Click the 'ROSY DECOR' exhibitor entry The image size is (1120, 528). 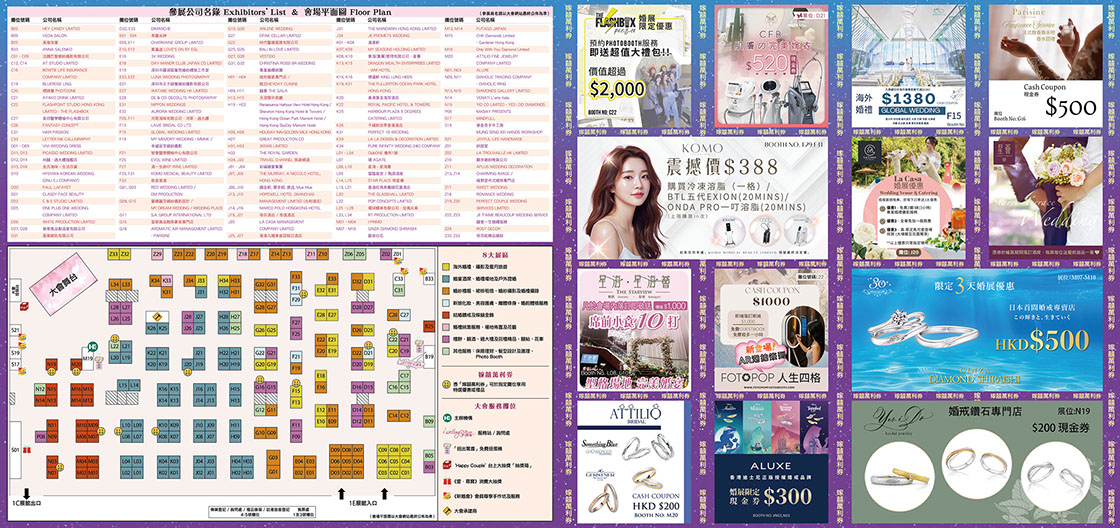tap(489, 229)
